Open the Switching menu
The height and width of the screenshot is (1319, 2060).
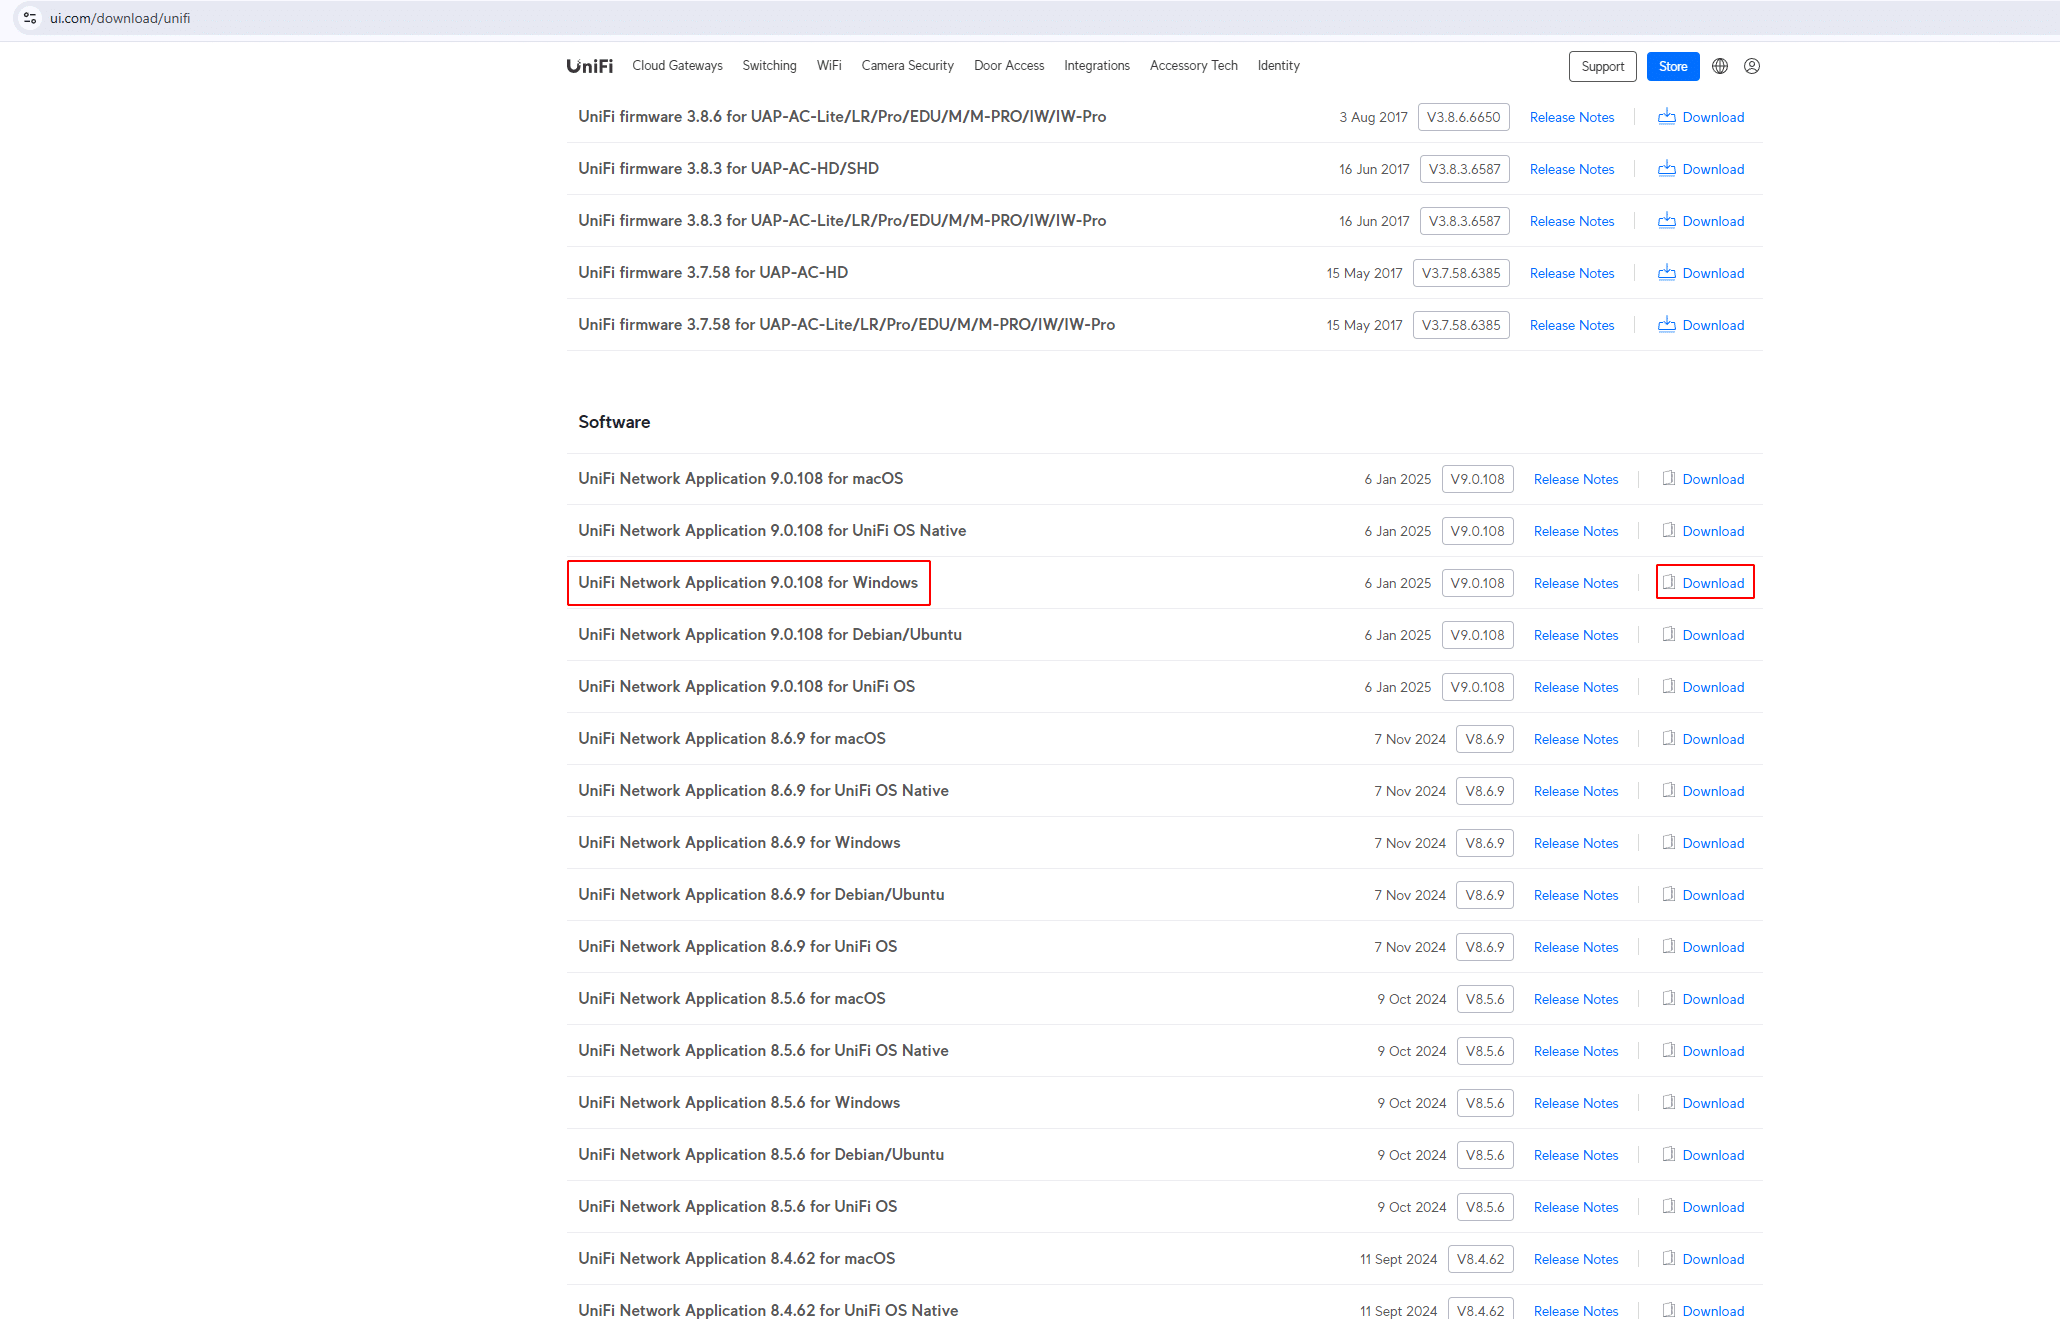point(769,66)
